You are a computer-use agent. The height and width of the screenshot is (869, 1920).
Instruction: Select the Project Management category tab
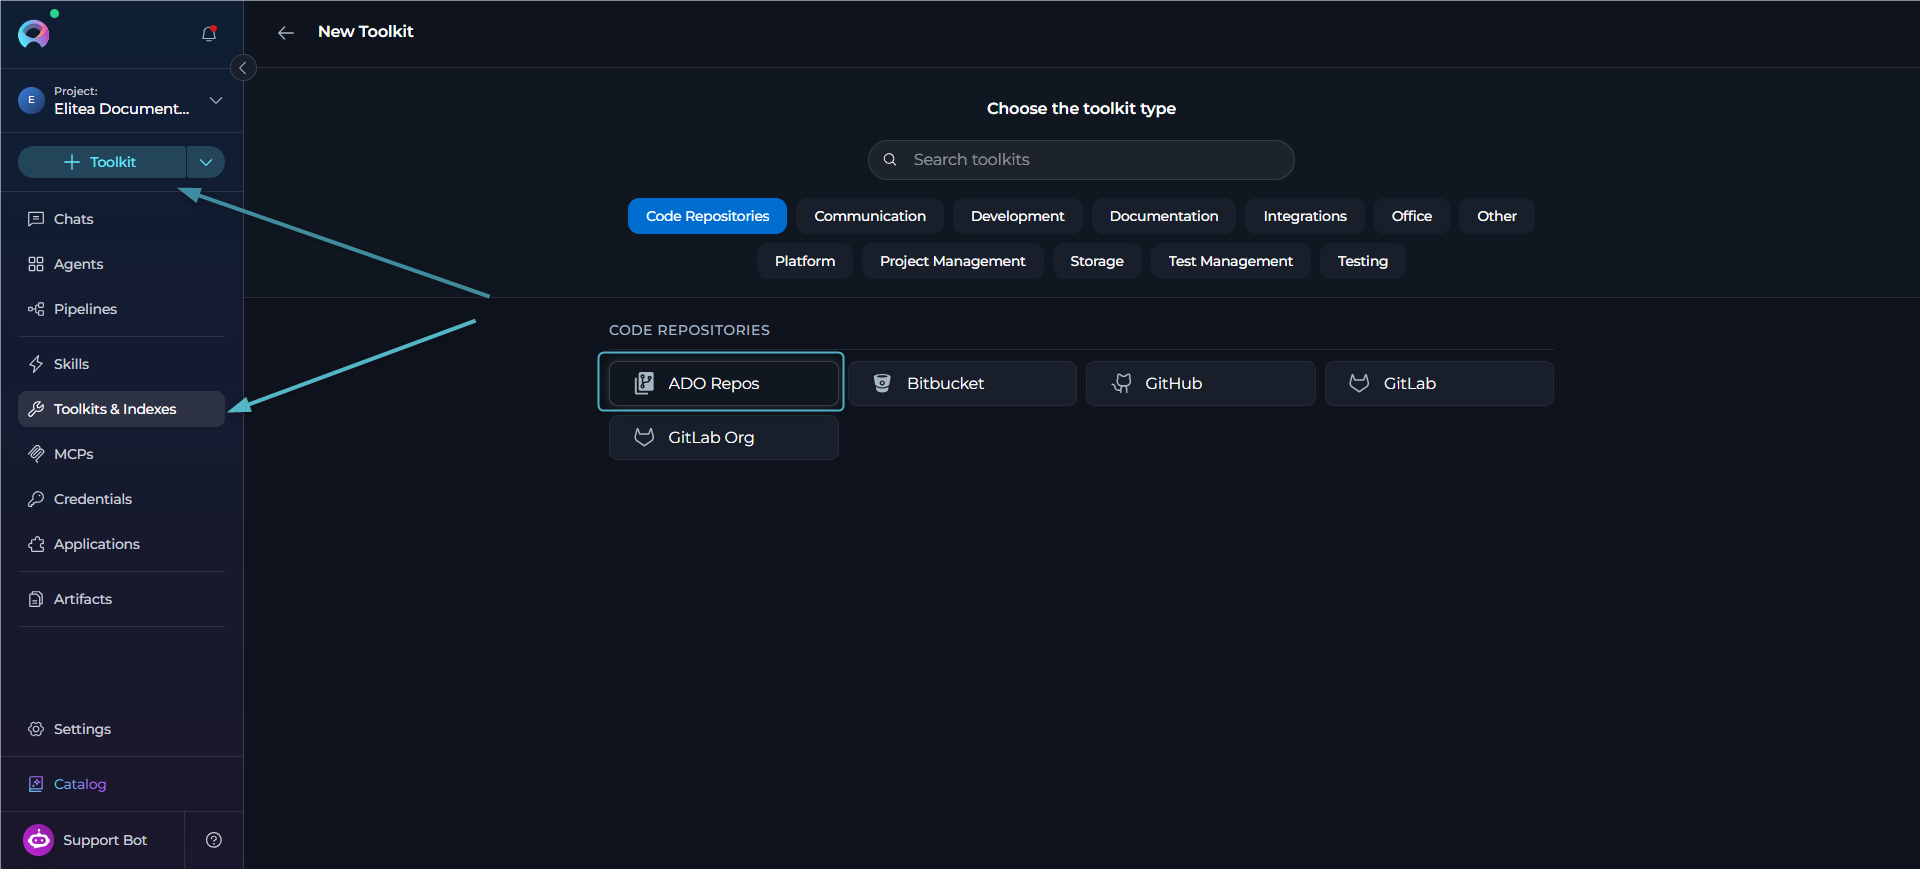(952, 261)
